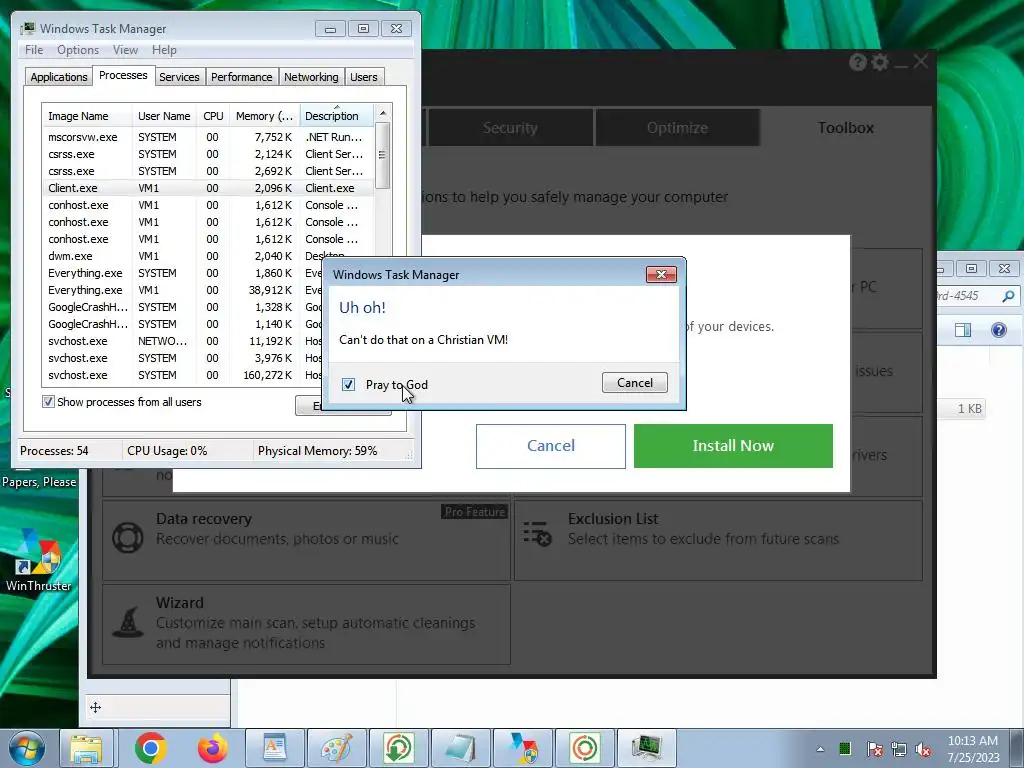Launch Firefox from the taskbar
1024x768 pixels.
[x=213, y=748]
